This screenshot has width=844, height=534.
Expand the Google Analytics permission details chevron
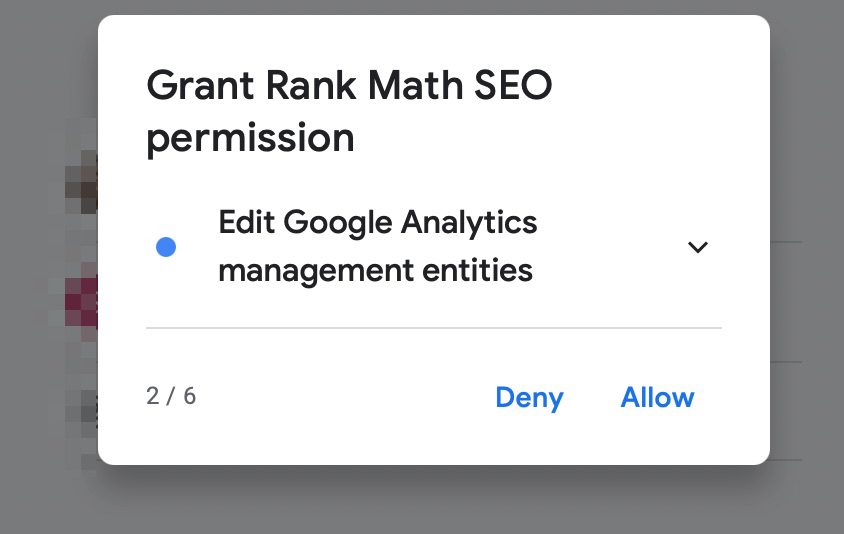(698, 247)
